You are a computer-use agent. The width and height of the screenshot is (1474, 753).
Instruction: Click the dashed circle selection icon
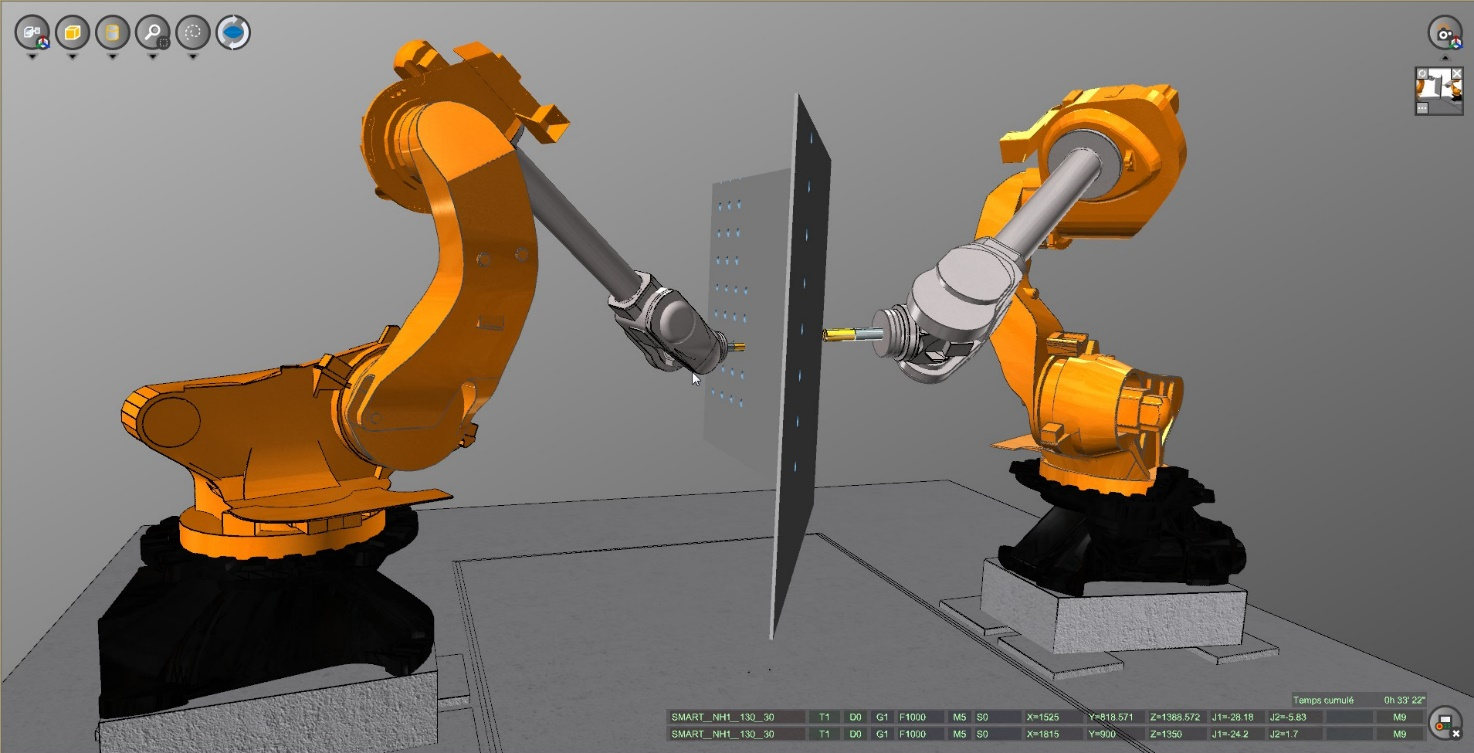(x=193, y=32)
